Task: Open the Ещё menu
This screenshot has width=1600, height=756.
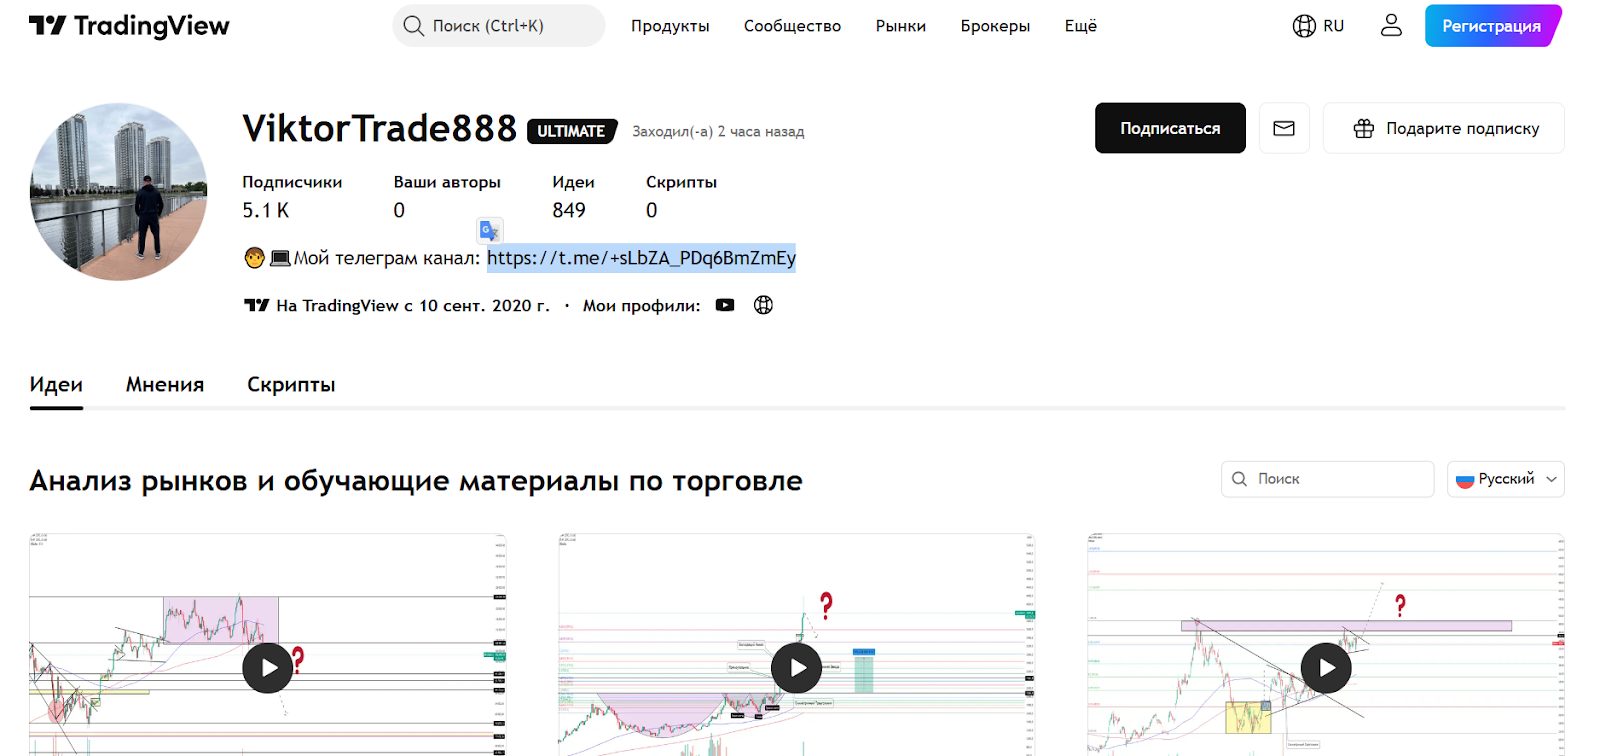Action: (x=1081, y=26)
